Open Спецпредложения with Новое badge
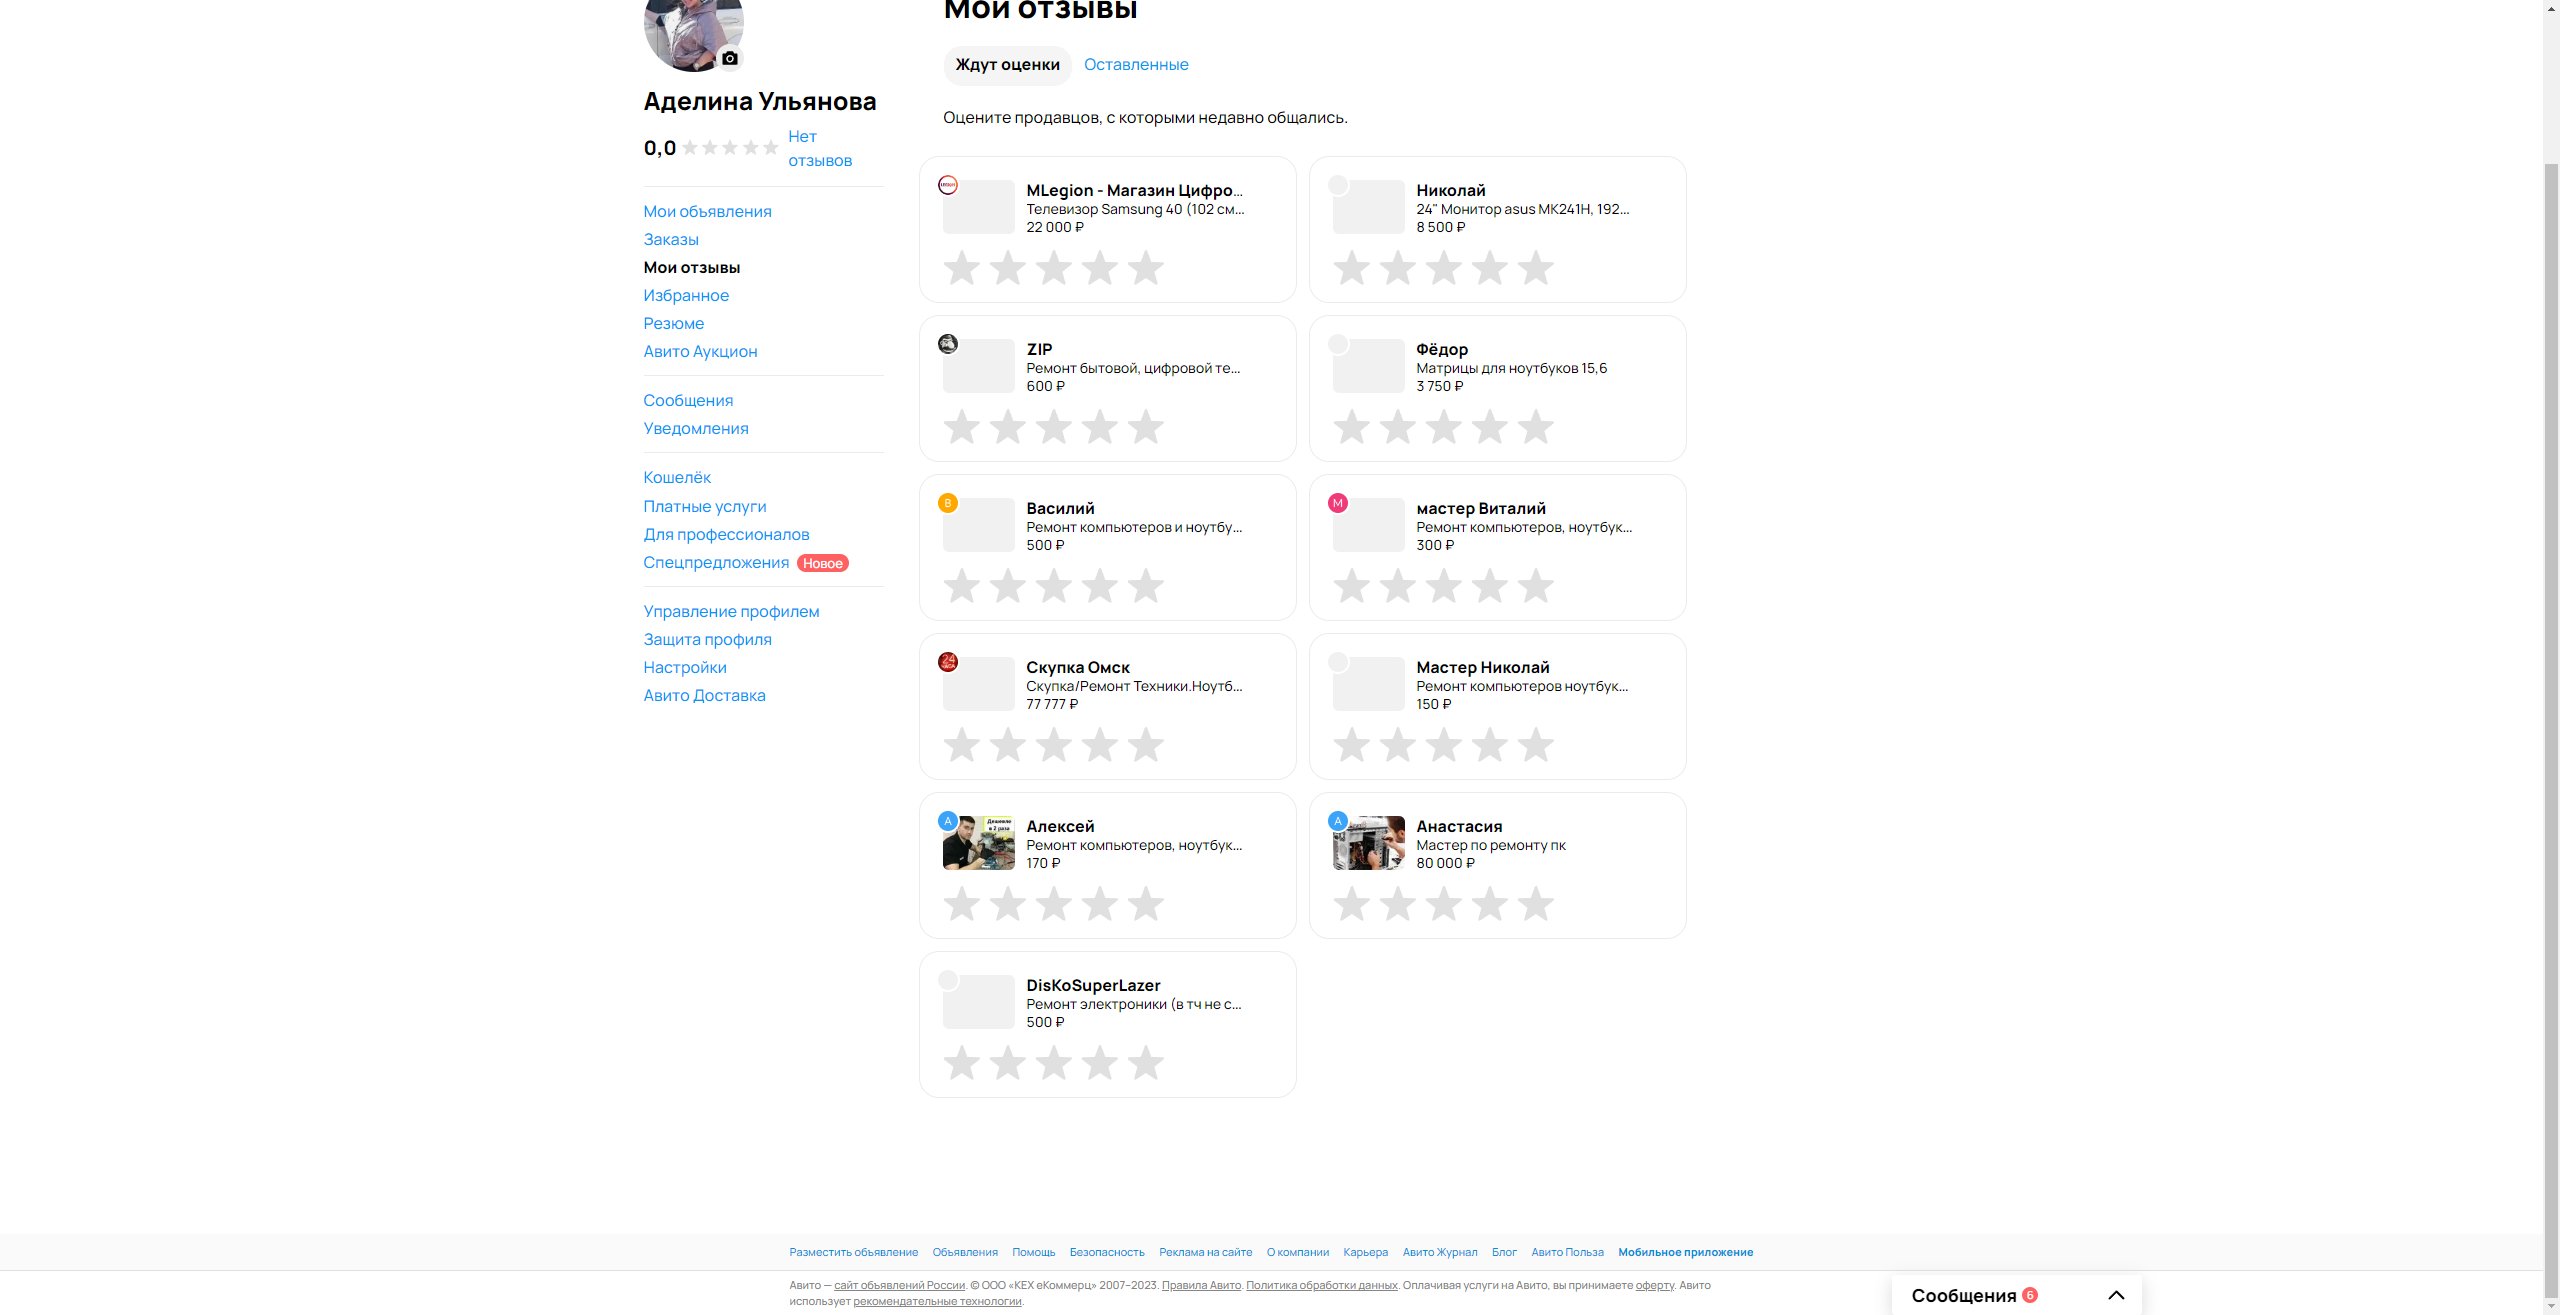The height and width of the screenshot is (1315, 2560). point(716,563)
